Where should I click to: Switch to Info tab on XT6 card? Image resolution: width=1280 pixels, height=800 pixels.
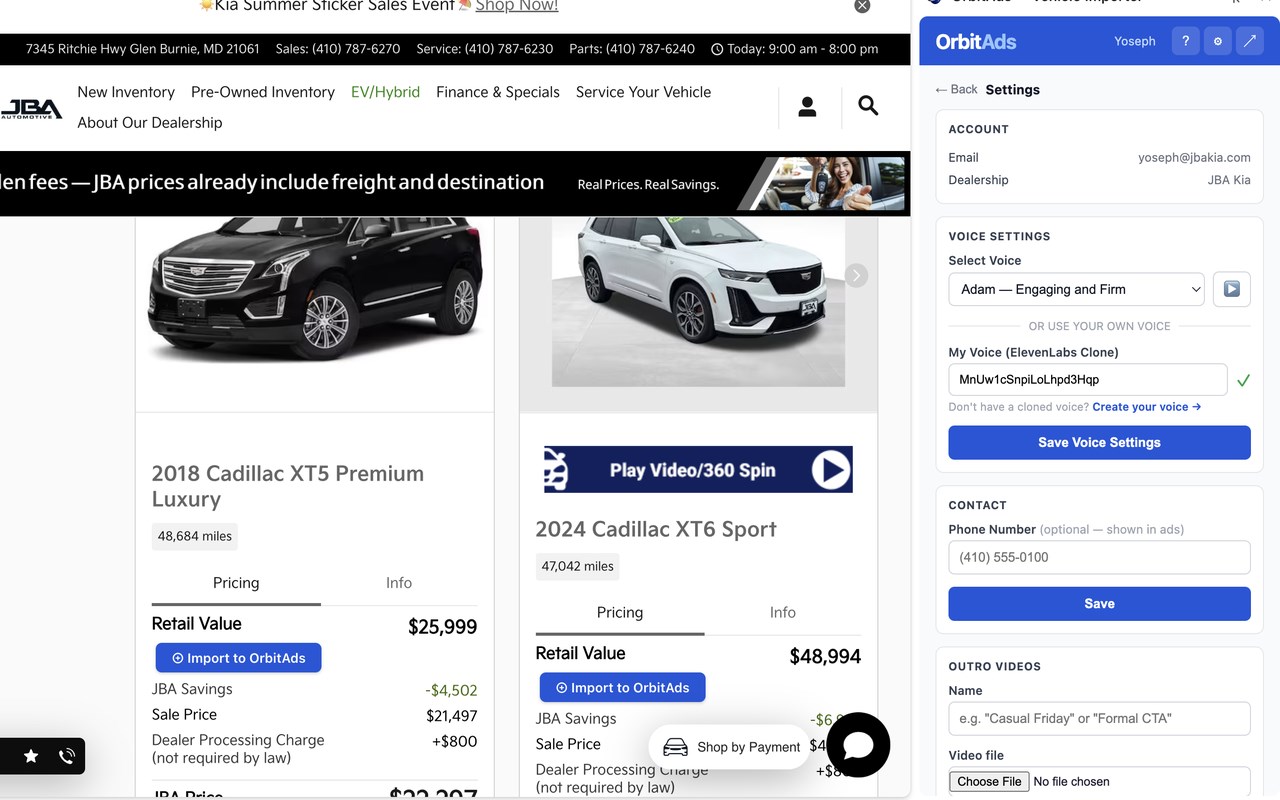[783, 613]
